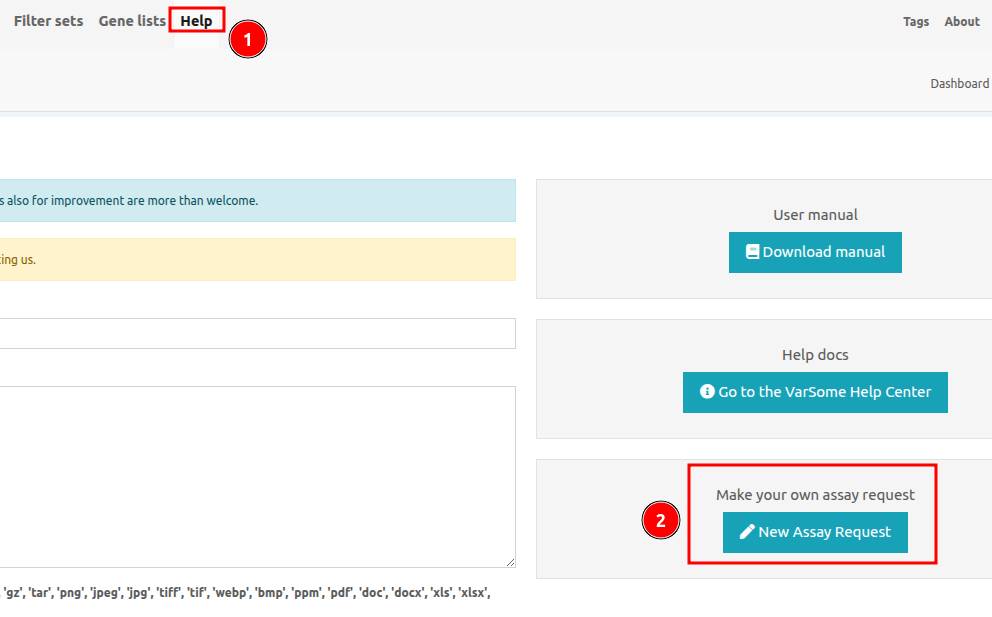Image resolution: width=992 pixels, height=617 pixels.
Task: Go to the Tags page
Action: (915, 22)
